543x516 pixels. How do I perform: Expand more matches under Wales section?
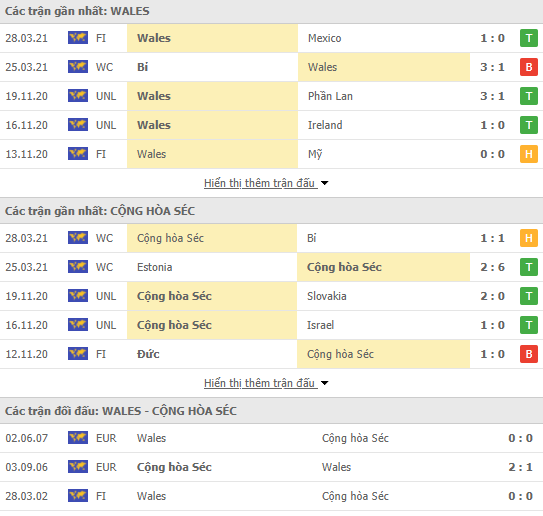260,183
